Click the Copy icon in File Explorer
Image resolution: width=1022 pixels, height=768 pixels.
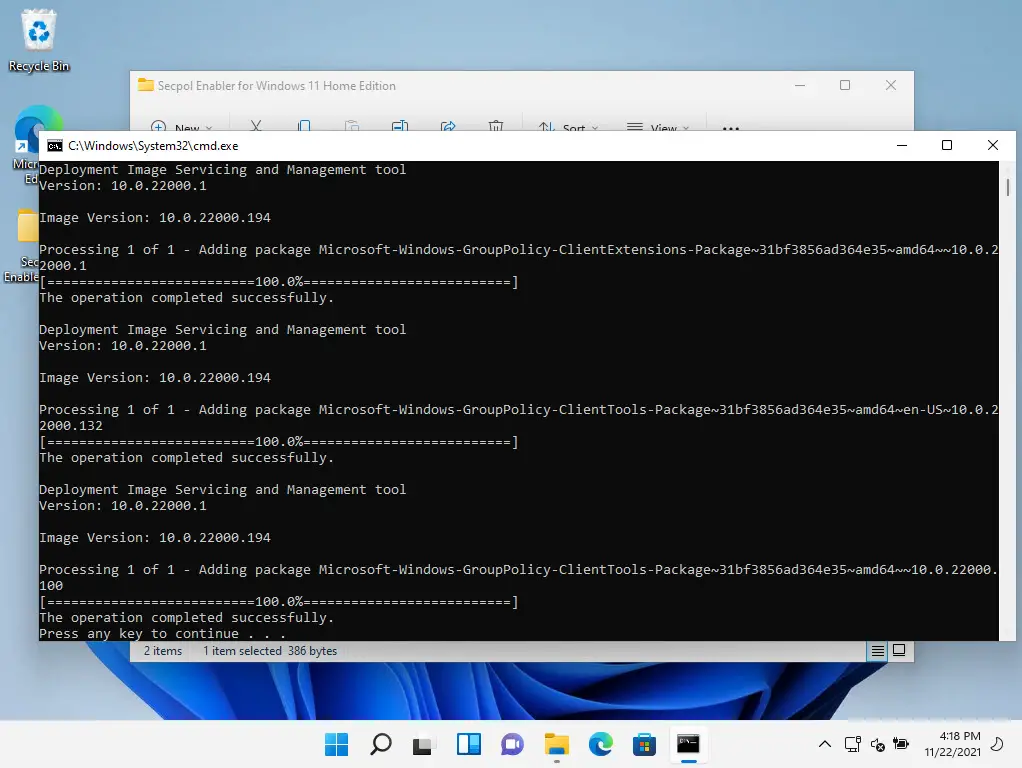point(304,125)
